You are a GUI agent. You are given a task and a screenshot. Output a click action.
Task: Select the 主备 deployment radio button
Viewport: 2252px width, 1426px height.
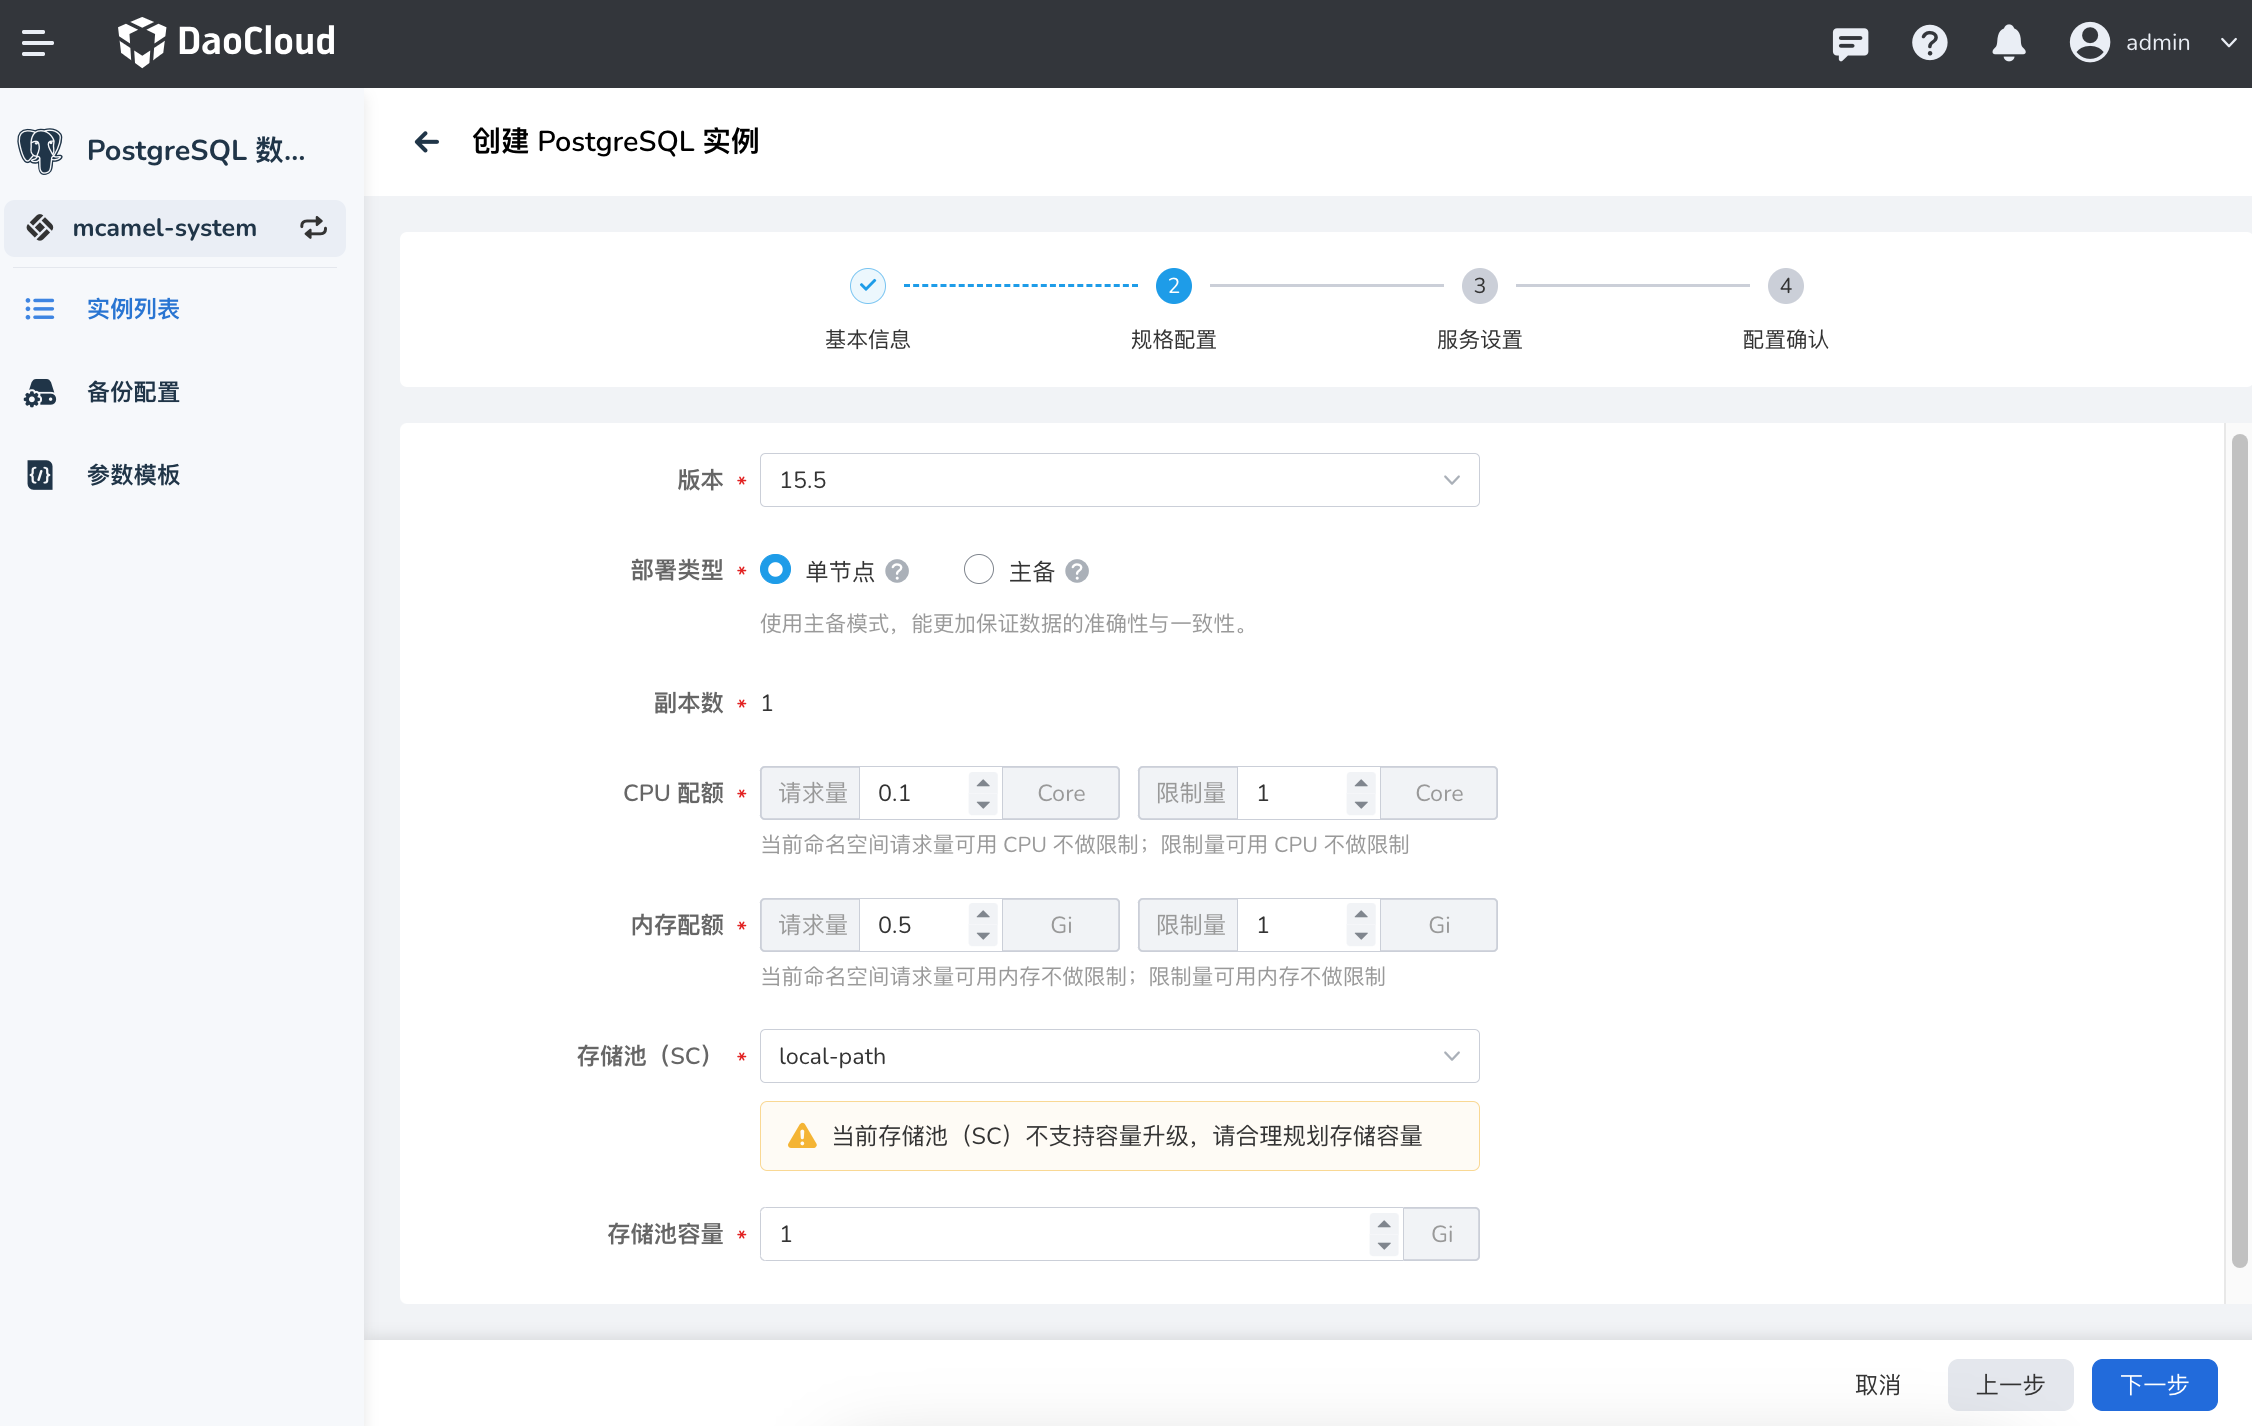pyautogui.click(x=978, y=570)
